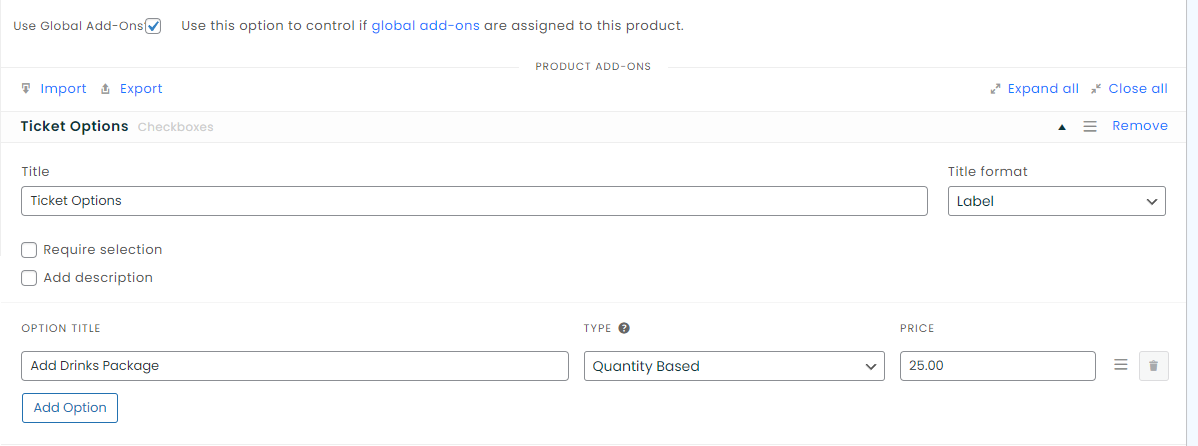Open the Title format dropdown
1198x446 pixels.
point(1056,201)
